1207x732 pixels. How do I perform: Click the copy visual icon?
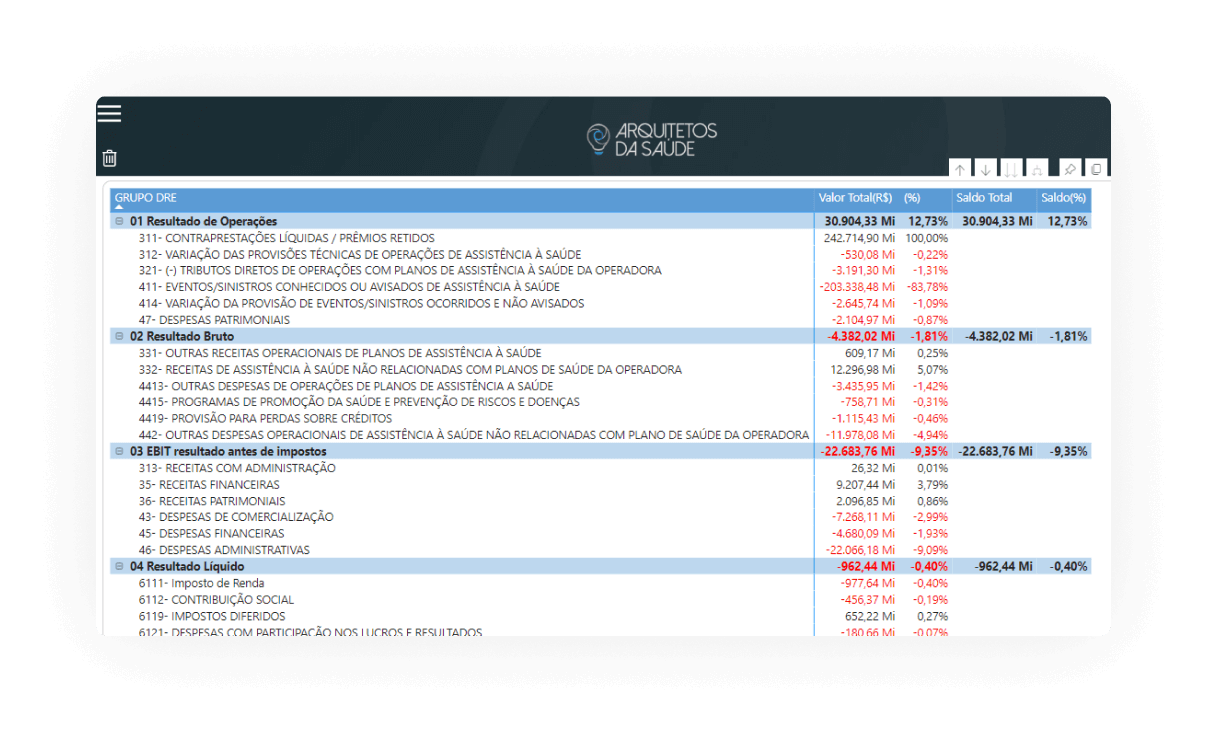point(1095,170)
